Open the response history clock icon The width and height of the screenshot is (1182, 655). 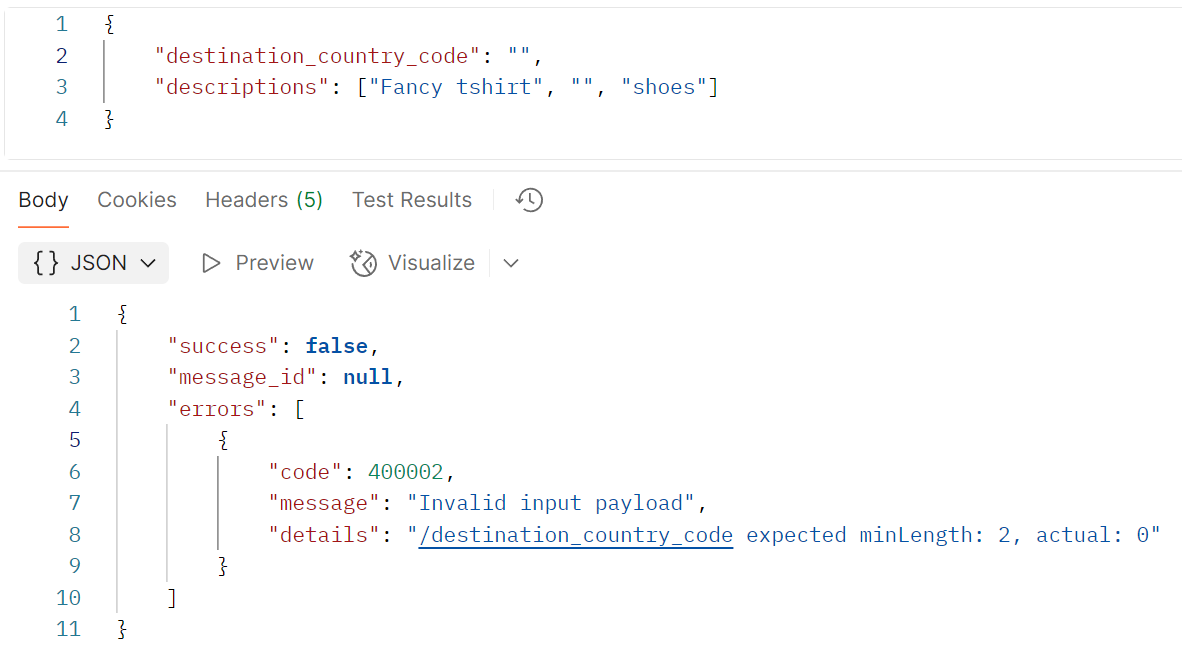click(x=529, y=200)
